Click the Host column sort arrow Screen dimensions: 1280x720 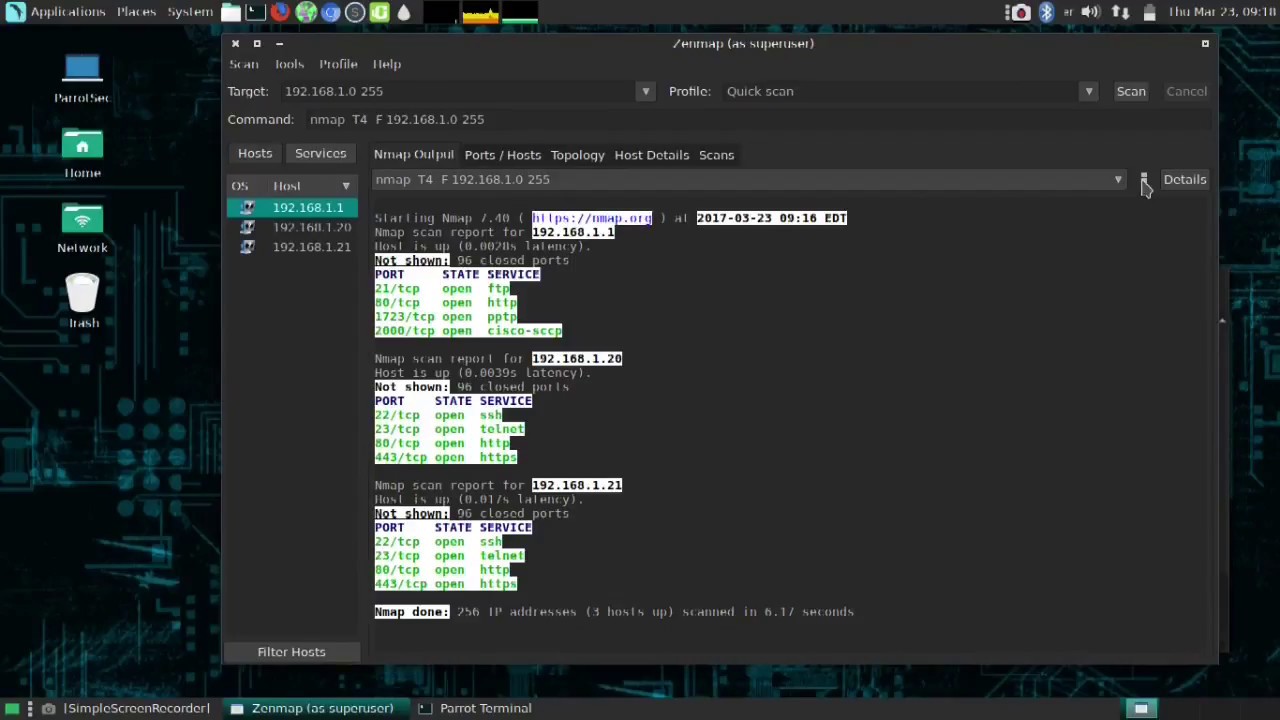click(x=346, y=186)
